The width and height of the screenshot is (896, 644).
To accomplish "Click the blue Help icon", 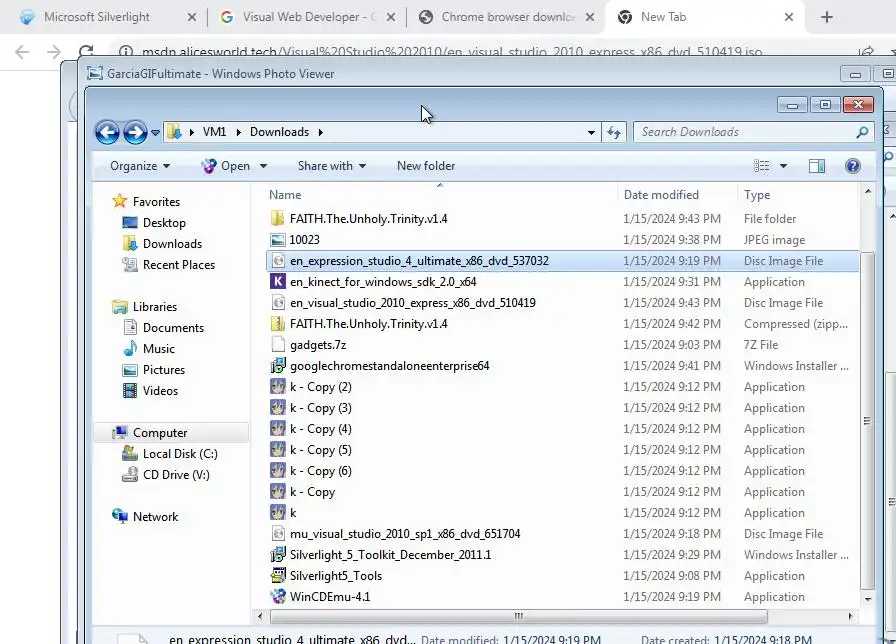I will pos(853,166).
